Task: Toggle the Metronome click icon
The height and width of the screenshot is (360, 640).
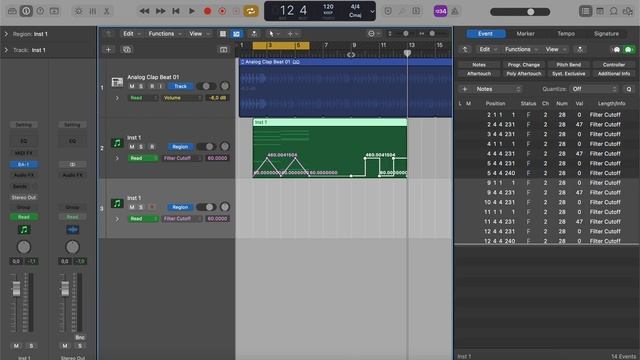Action: (x=455, y=11)
